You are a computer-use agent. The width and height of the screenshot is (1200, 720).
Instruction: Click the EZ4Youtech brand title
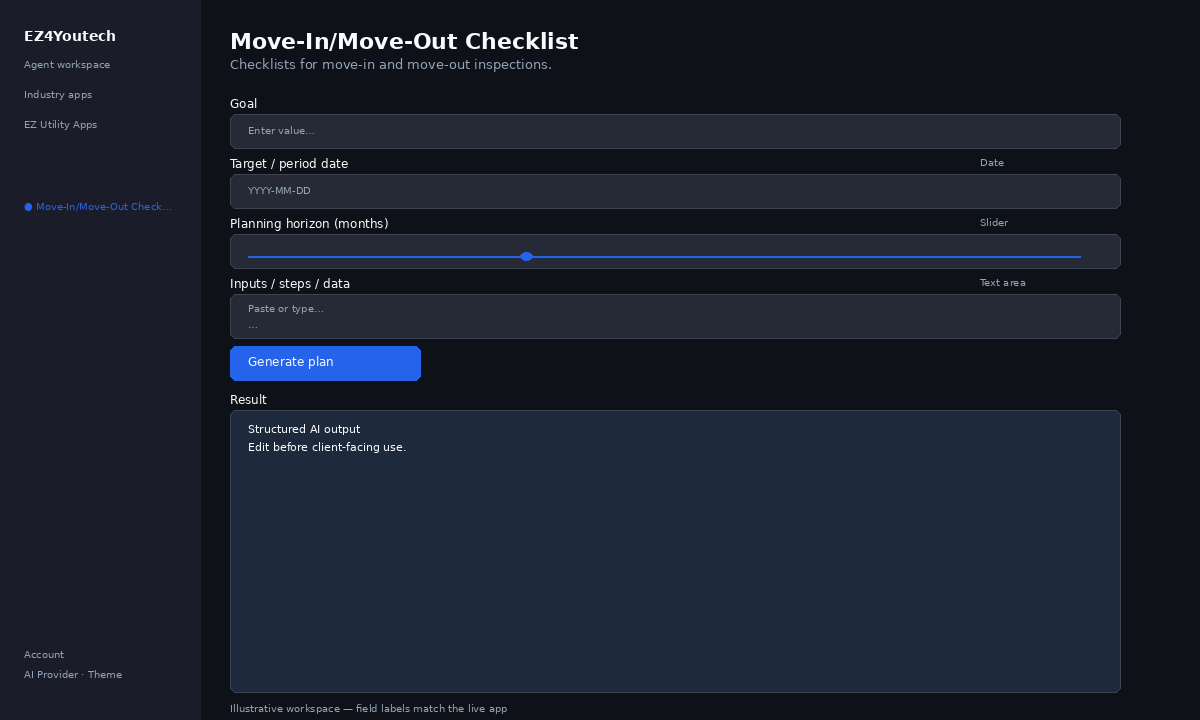click(x=70, y=36)
